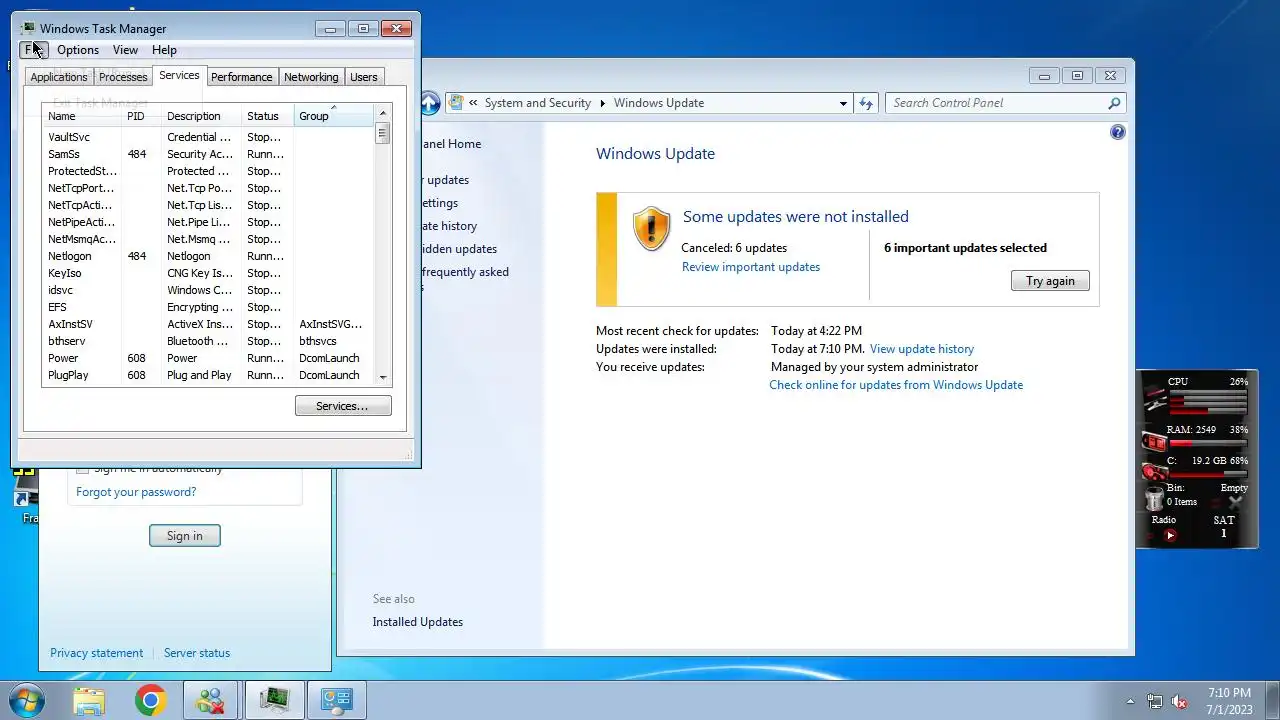Sort services by the Group column

tap(333, 116)
